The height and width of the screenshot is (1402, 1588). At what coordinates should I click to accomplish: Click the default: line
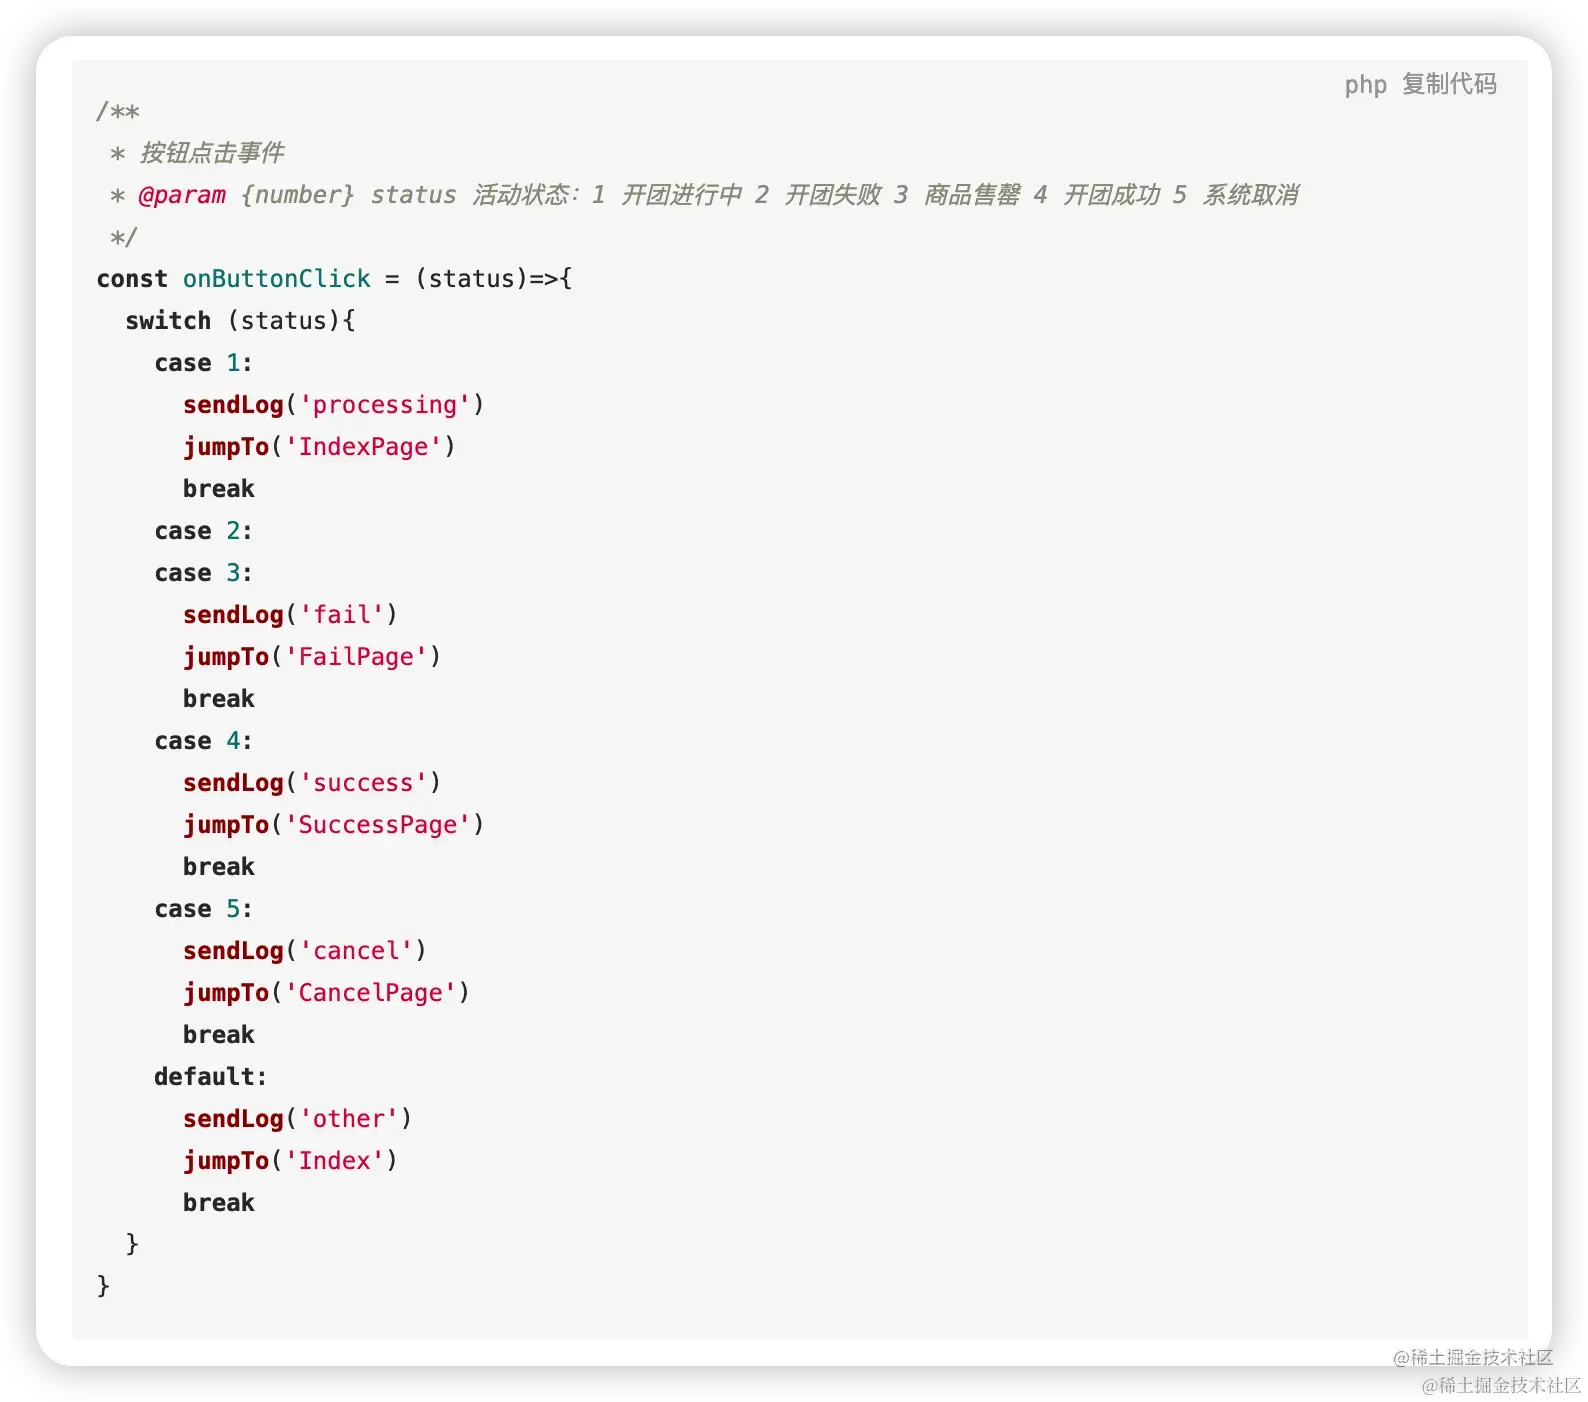pos(211,1077)
